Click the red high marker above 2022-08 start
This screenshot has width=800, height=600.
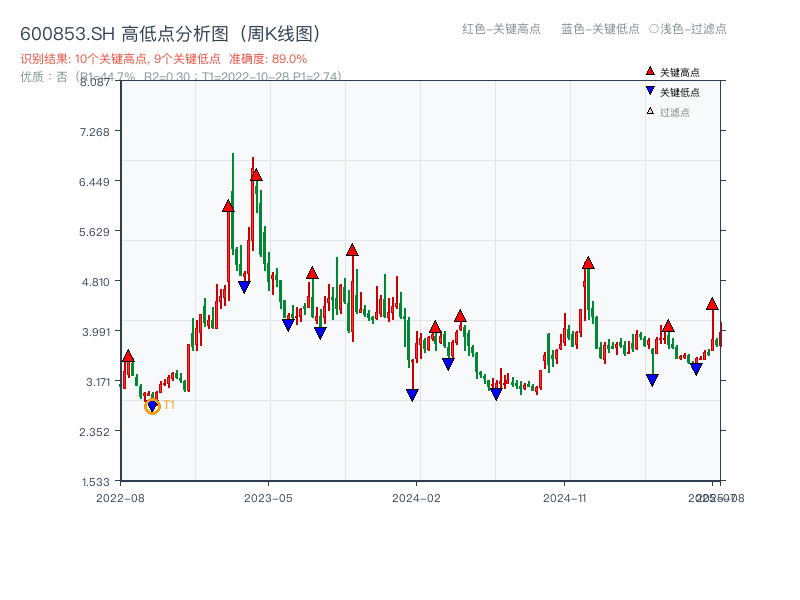pos(129,355)
